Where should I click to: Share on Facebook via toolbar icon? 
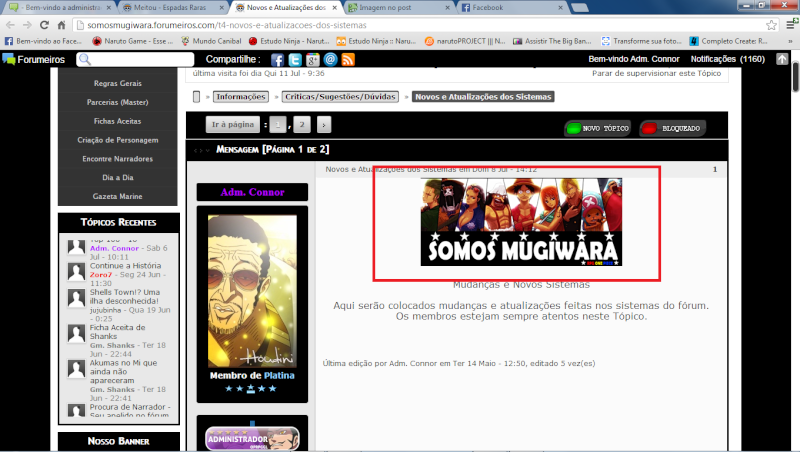pyautogui.click(x=277, y=60)
